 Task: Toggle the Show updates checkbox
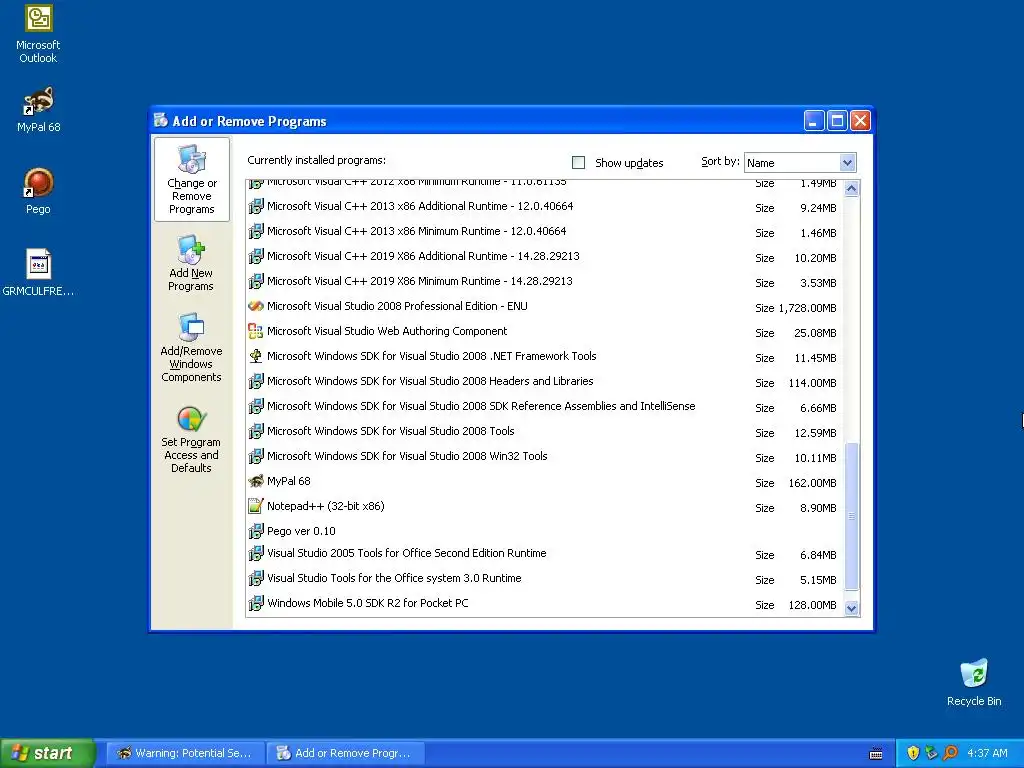pos(579,163)
